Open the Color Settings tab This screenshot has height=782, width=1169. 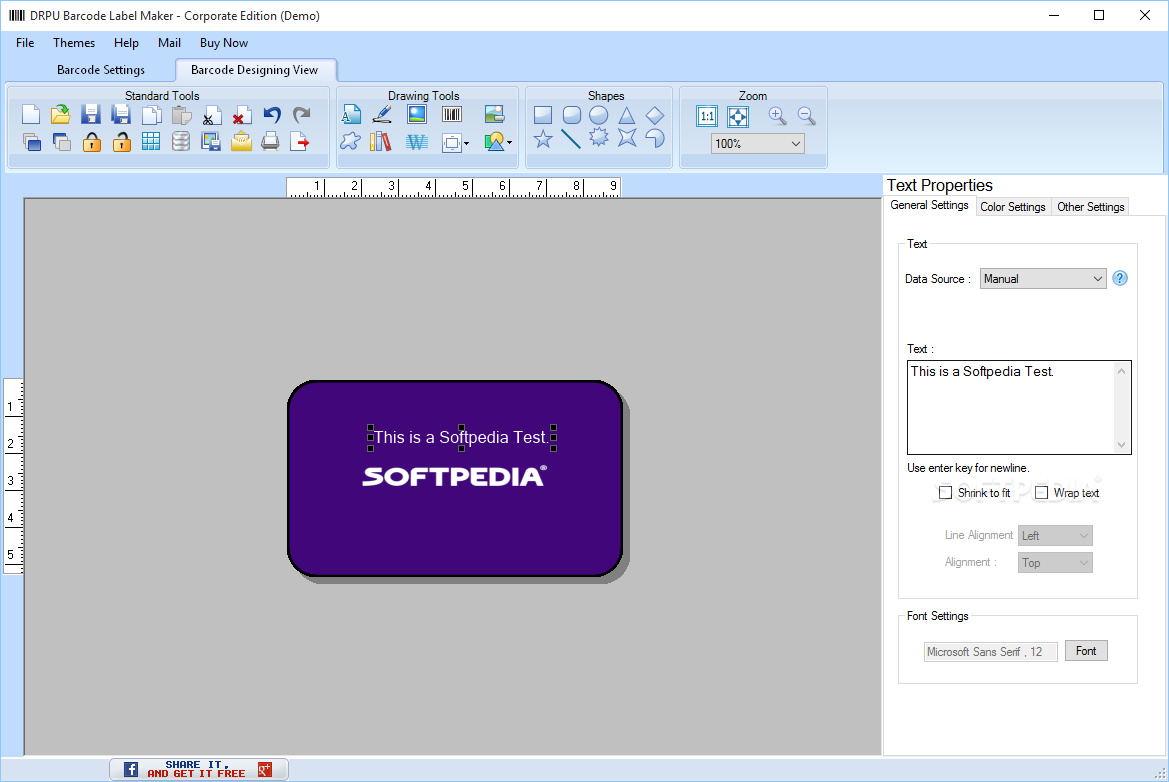coord(1012,206)
